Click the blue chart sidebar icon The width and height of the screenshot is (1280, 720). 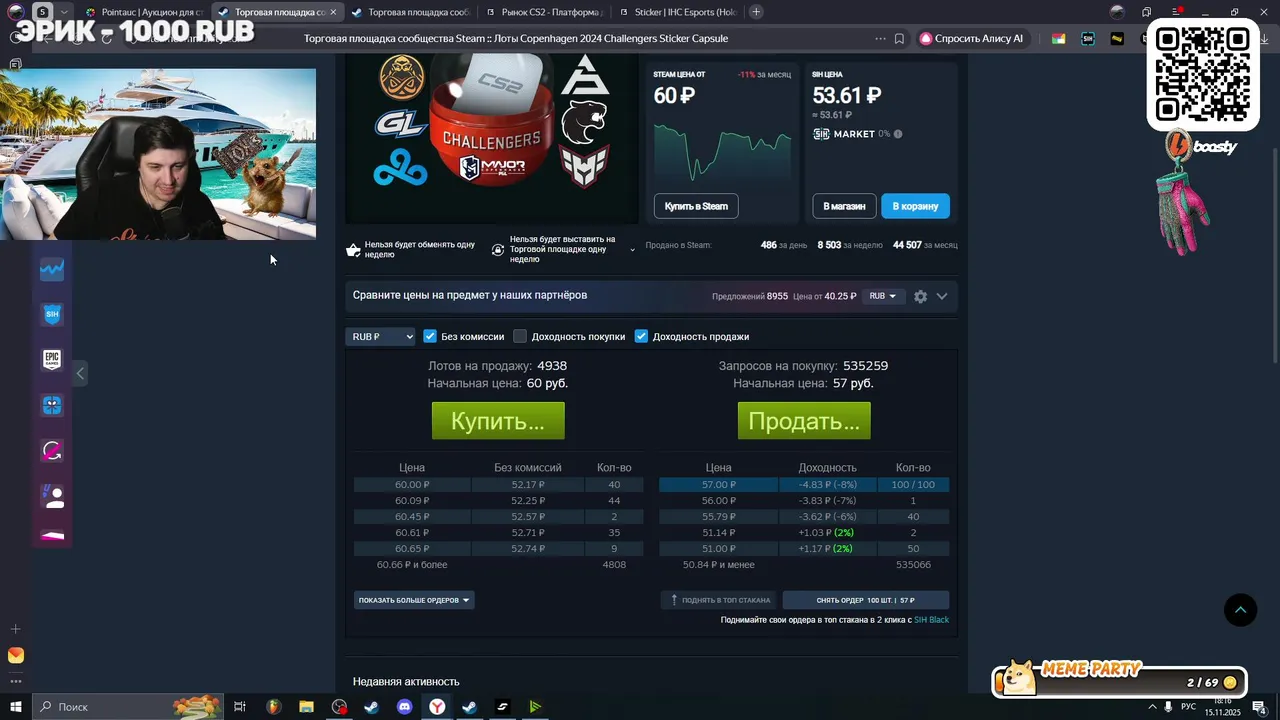(x=52, y=269)
